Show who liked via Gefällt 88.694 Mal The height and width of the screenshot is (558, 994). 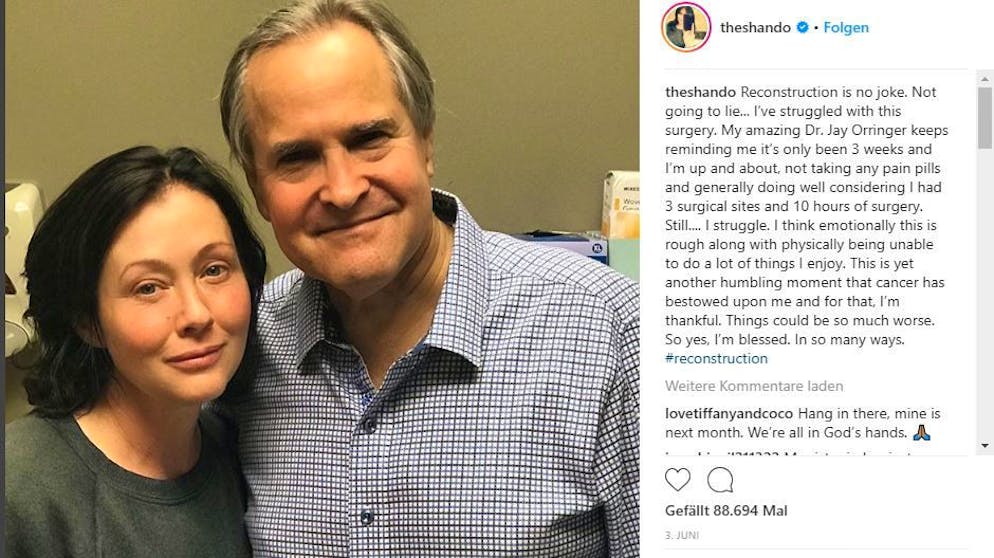click(x=726, y=511)
